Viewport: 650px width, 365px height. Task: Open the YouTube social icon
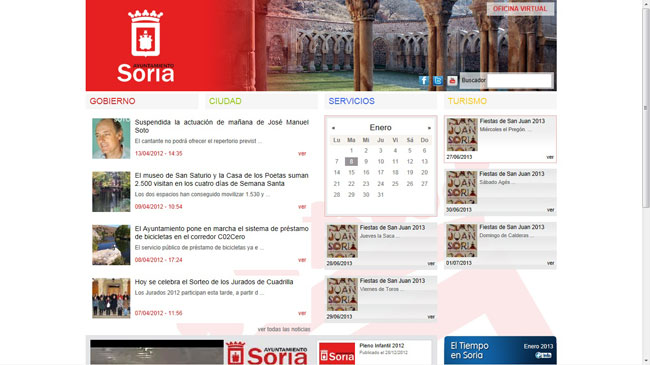click(452, 80)
